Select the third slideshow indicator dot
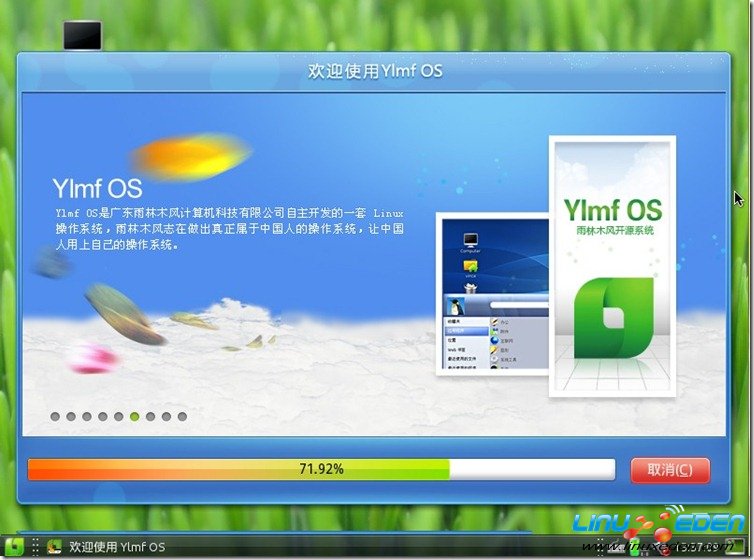Viewport: 754px width, 560px height. coord(87,416)
